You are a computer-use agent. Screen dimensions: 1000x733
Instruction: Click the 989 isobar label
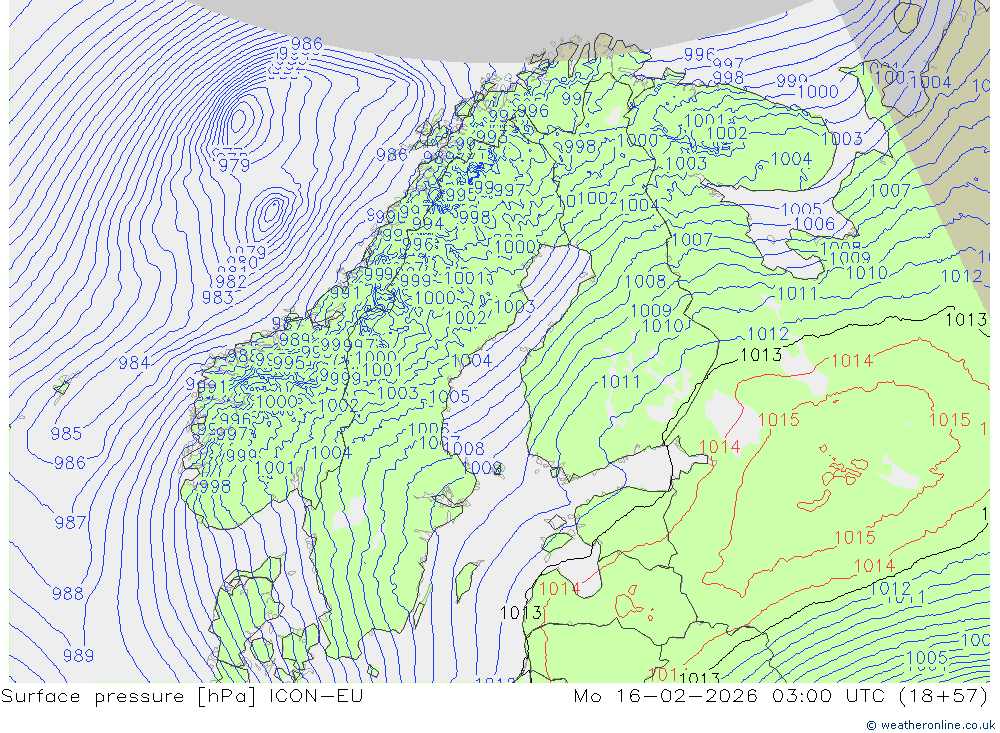point(78,656)
